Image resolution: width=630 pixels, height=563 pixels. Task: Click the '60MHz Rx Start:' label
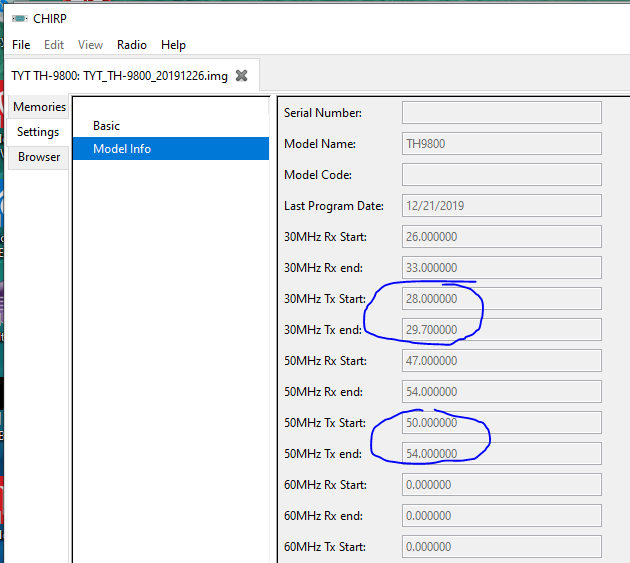point(325,485)
